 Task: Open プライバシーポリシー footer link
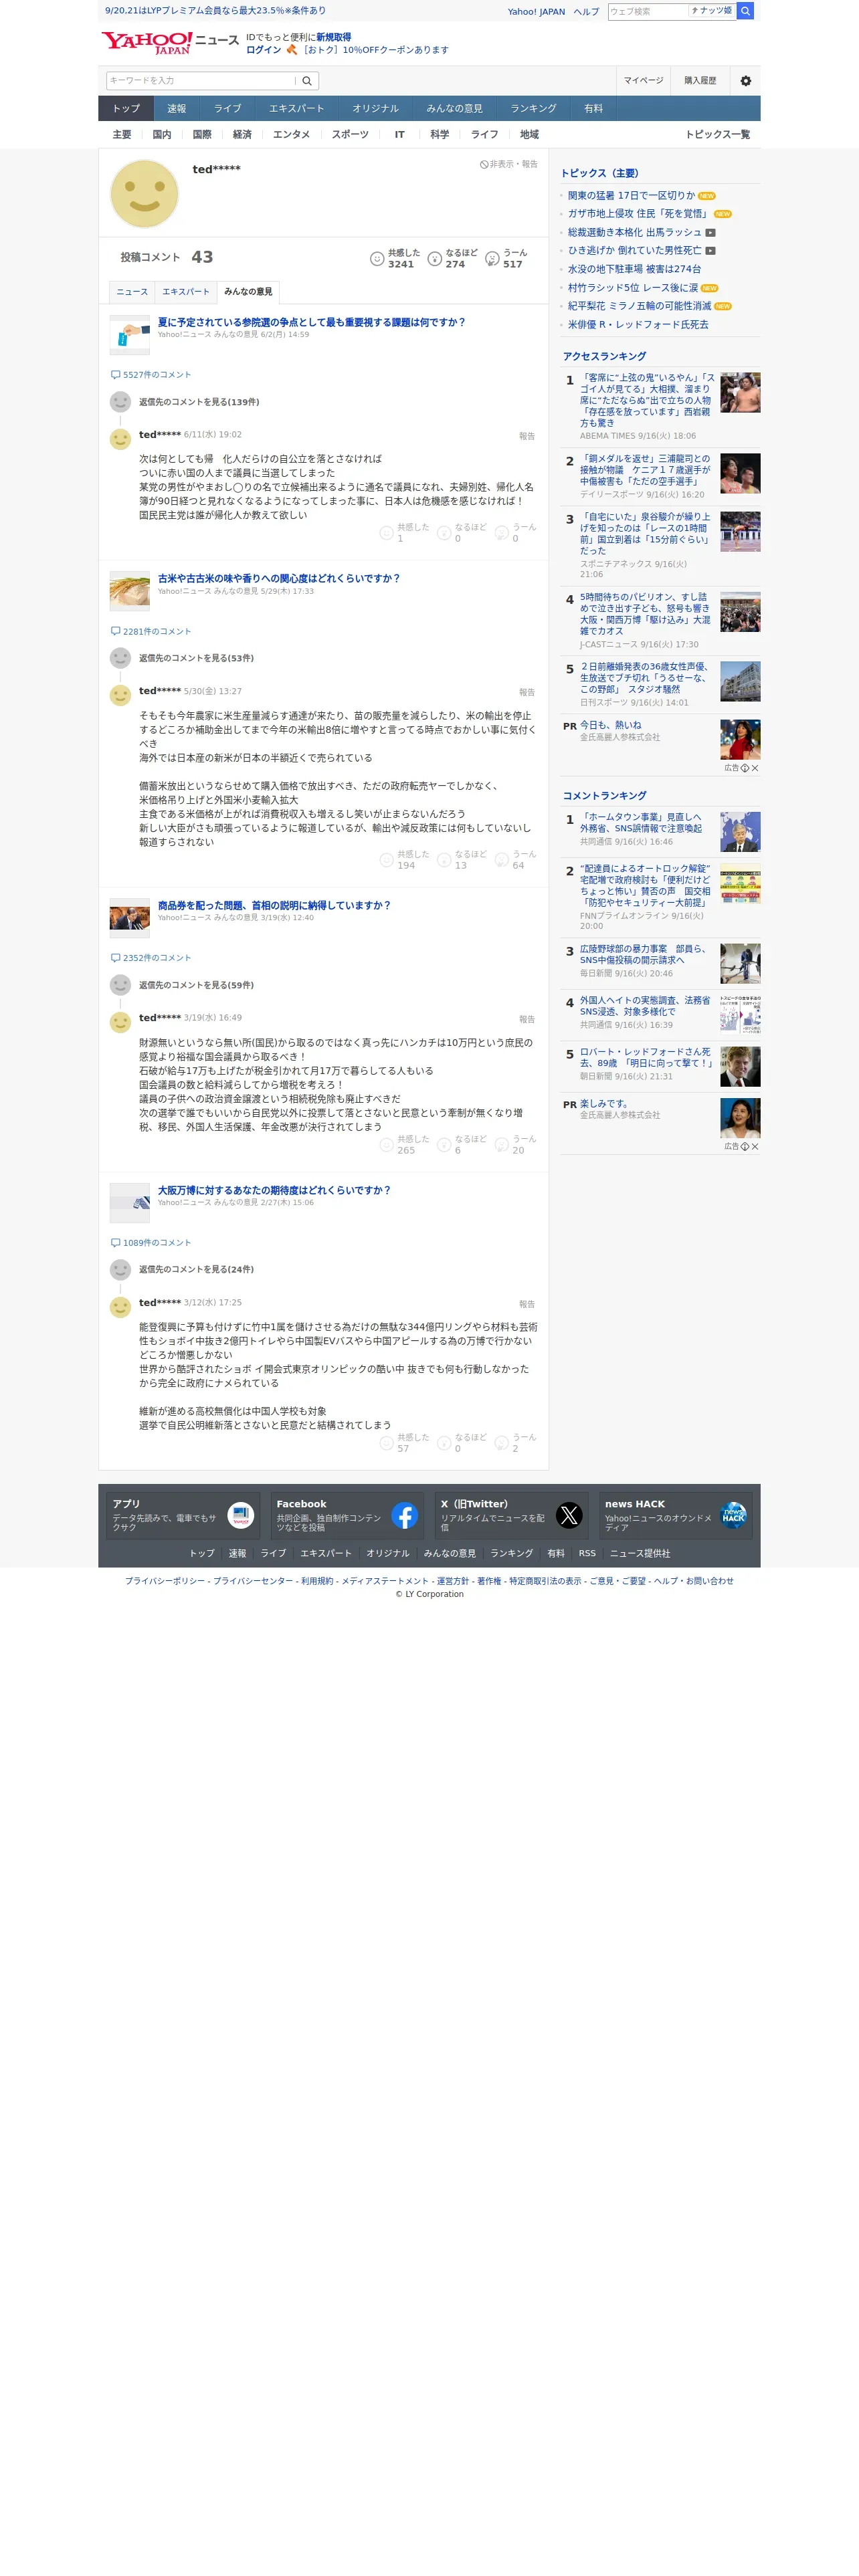pos(165,1581)
